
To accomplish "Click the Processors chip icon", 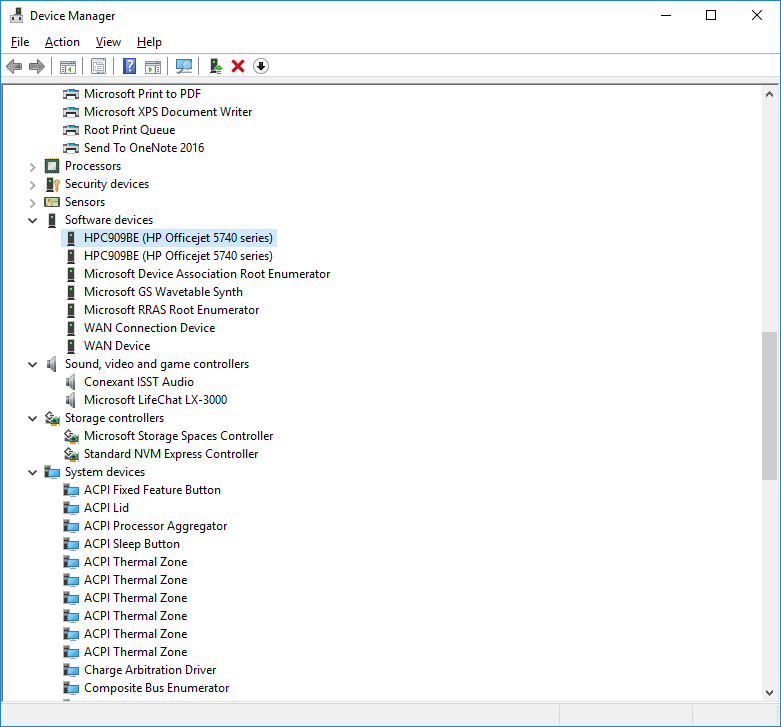I will click(x=52, y=166).
